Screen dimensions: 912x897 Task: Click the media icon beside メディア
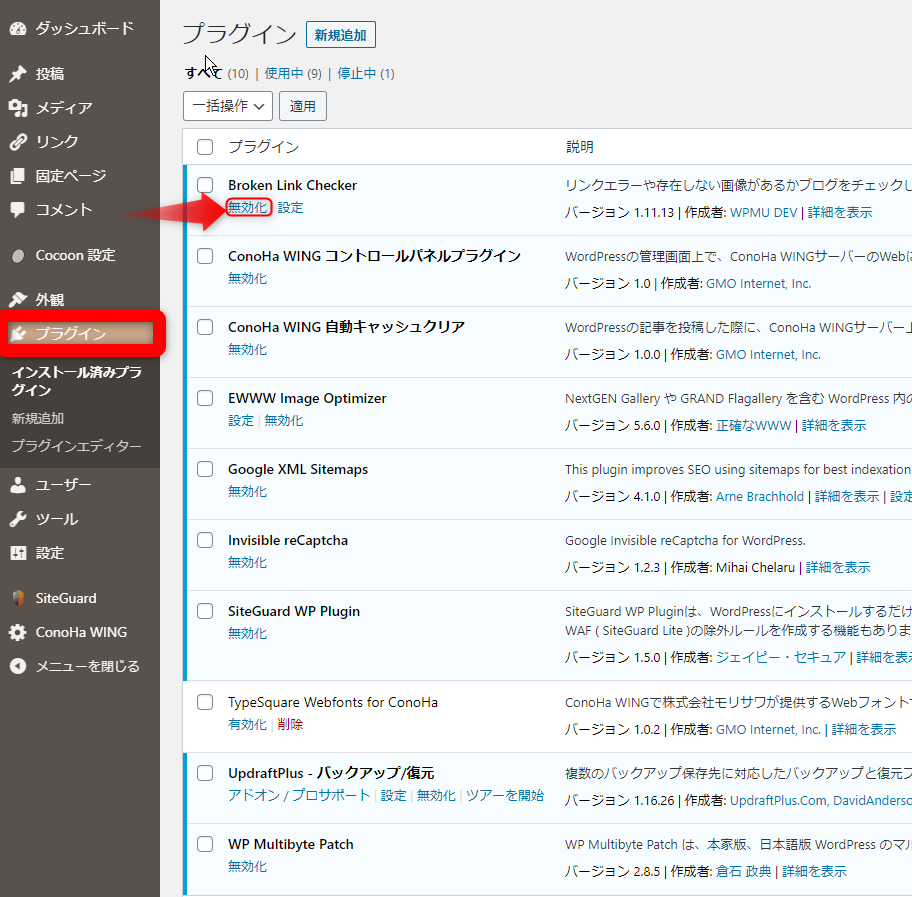(x=18, y=108)
